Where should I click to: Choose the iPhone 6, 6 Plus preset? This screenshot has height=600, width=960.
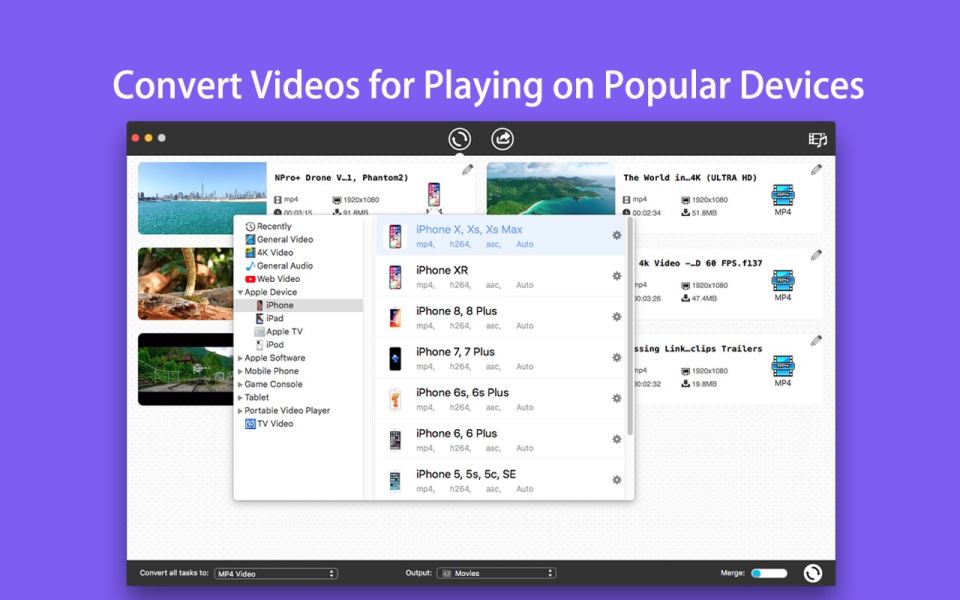pyautogui.click(x=501, y=440)
